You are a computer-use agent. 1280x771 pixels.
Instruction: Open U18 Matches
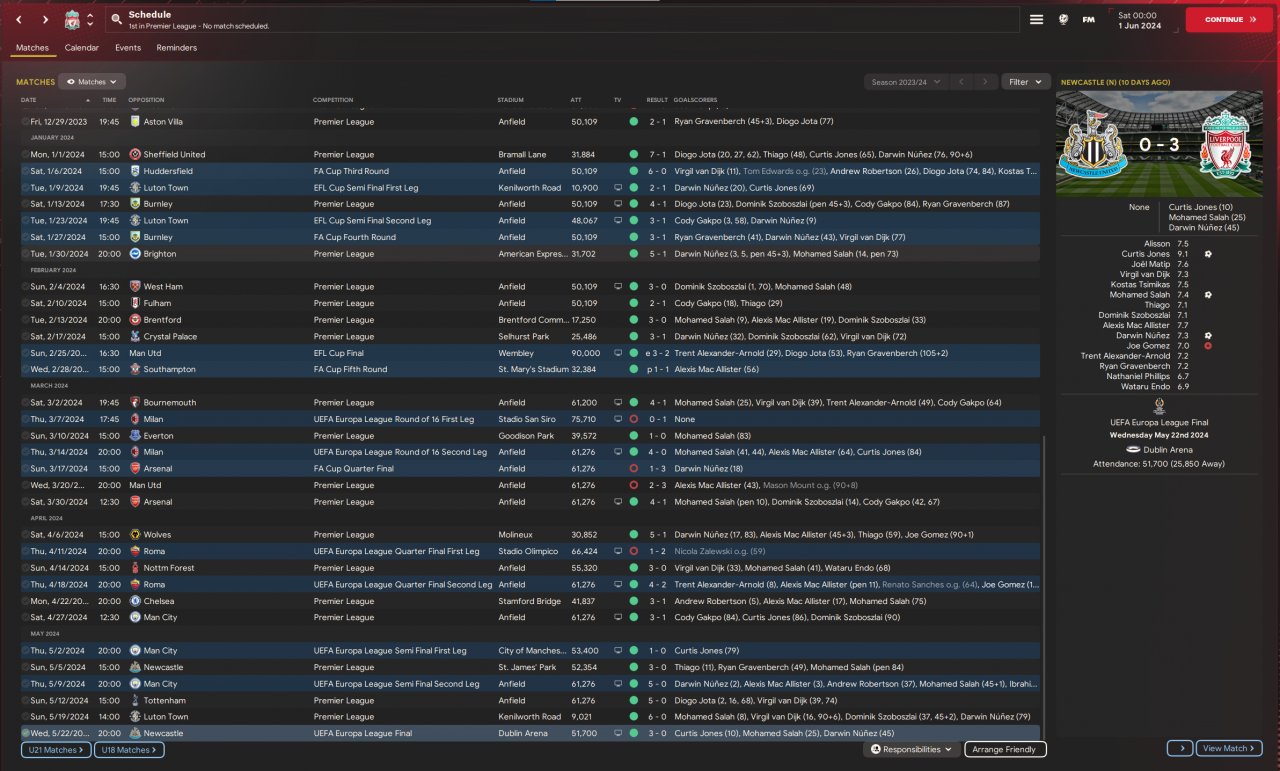129,750
